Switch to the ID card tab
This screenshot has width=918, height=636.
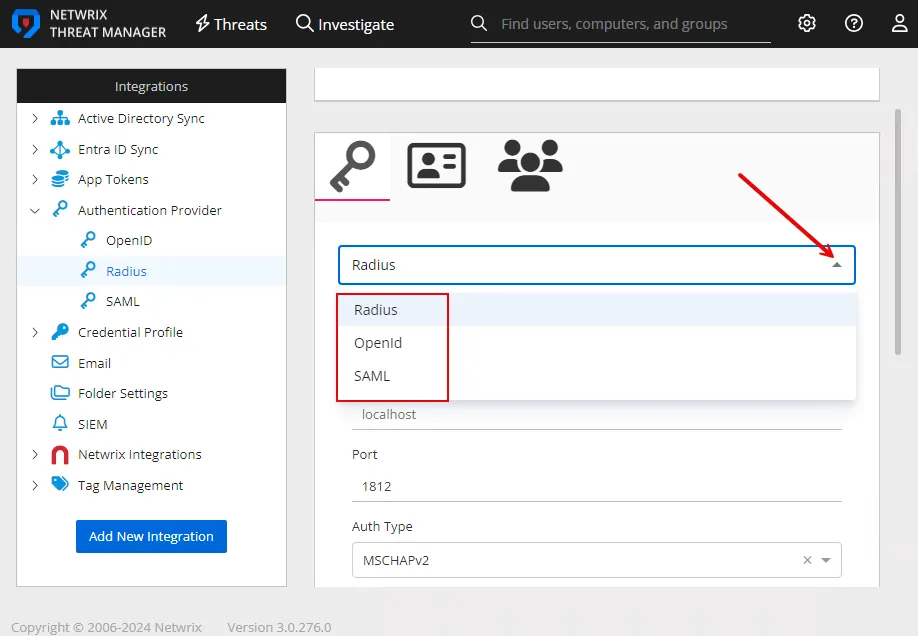click(436, 166)
